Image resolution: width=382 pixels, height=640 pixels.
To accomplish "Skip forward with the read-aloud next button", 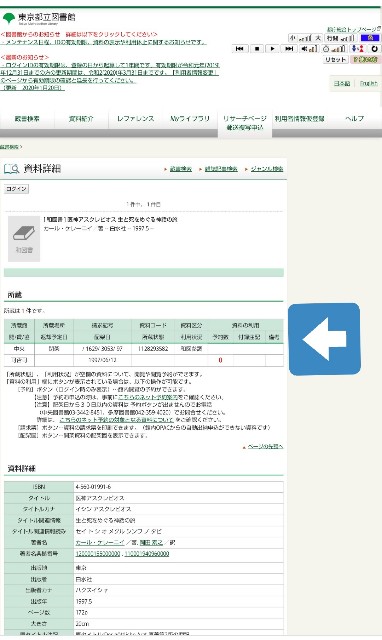I will point(289,49).
